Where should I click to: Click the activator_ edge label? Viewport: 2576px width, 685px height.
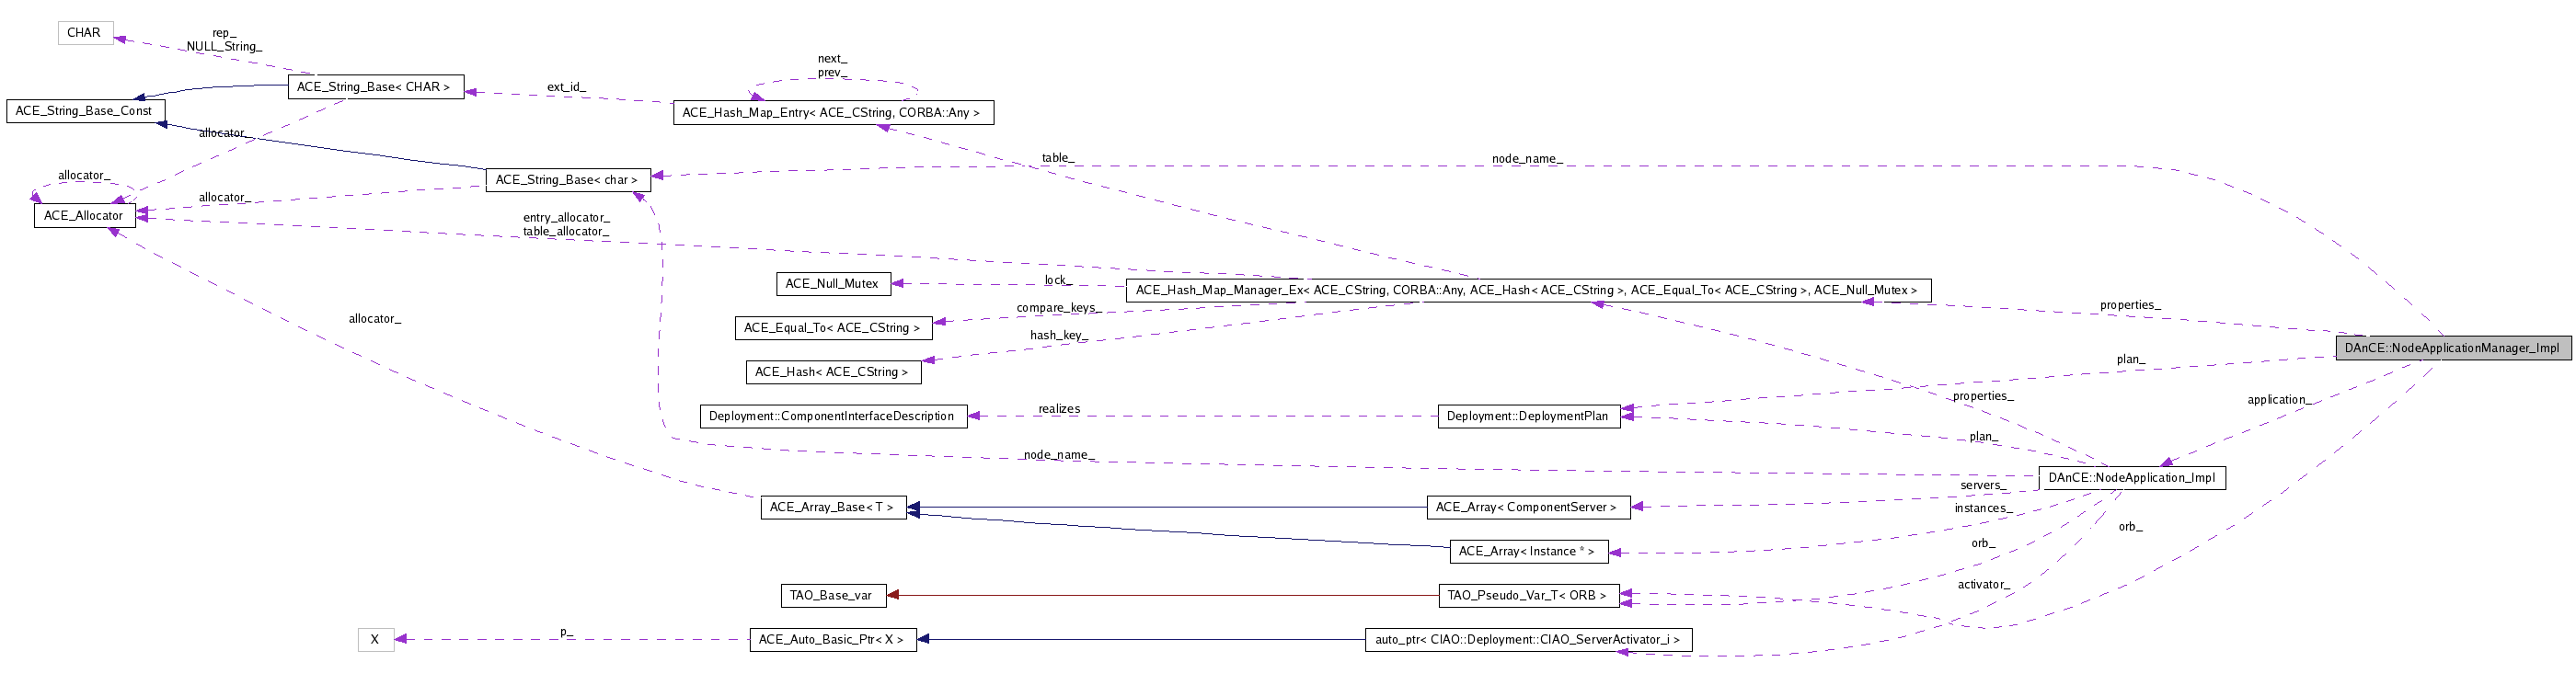(x=1983, y=585)
